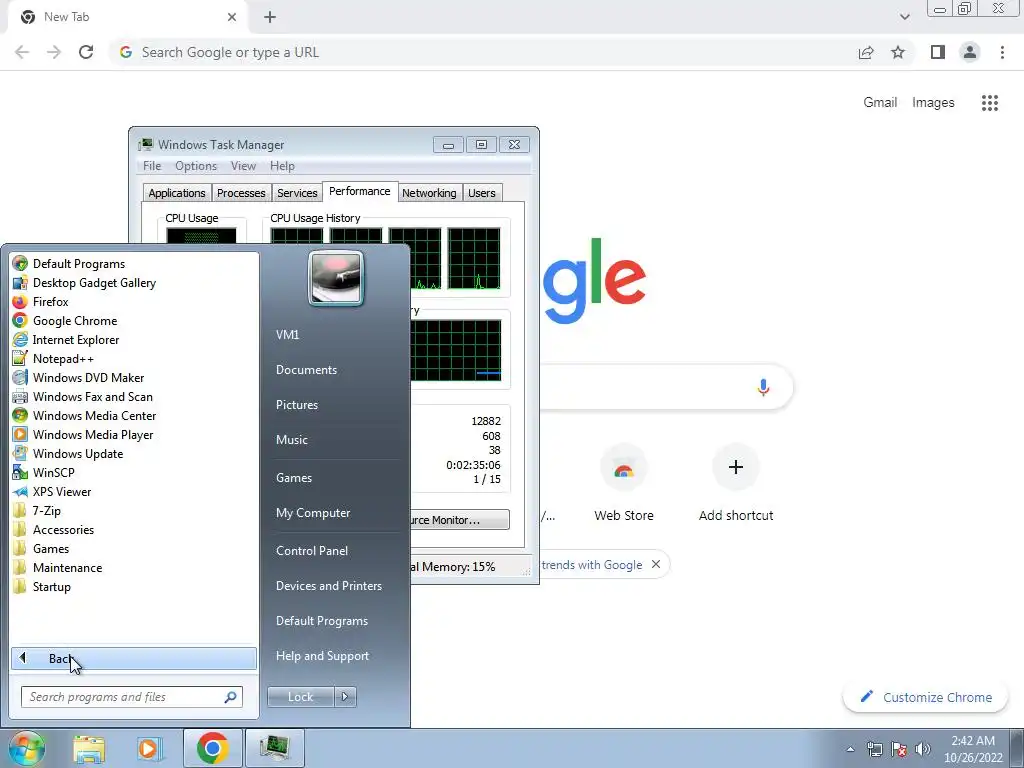Launch Windows DVD Maker

tap(78, 377)
